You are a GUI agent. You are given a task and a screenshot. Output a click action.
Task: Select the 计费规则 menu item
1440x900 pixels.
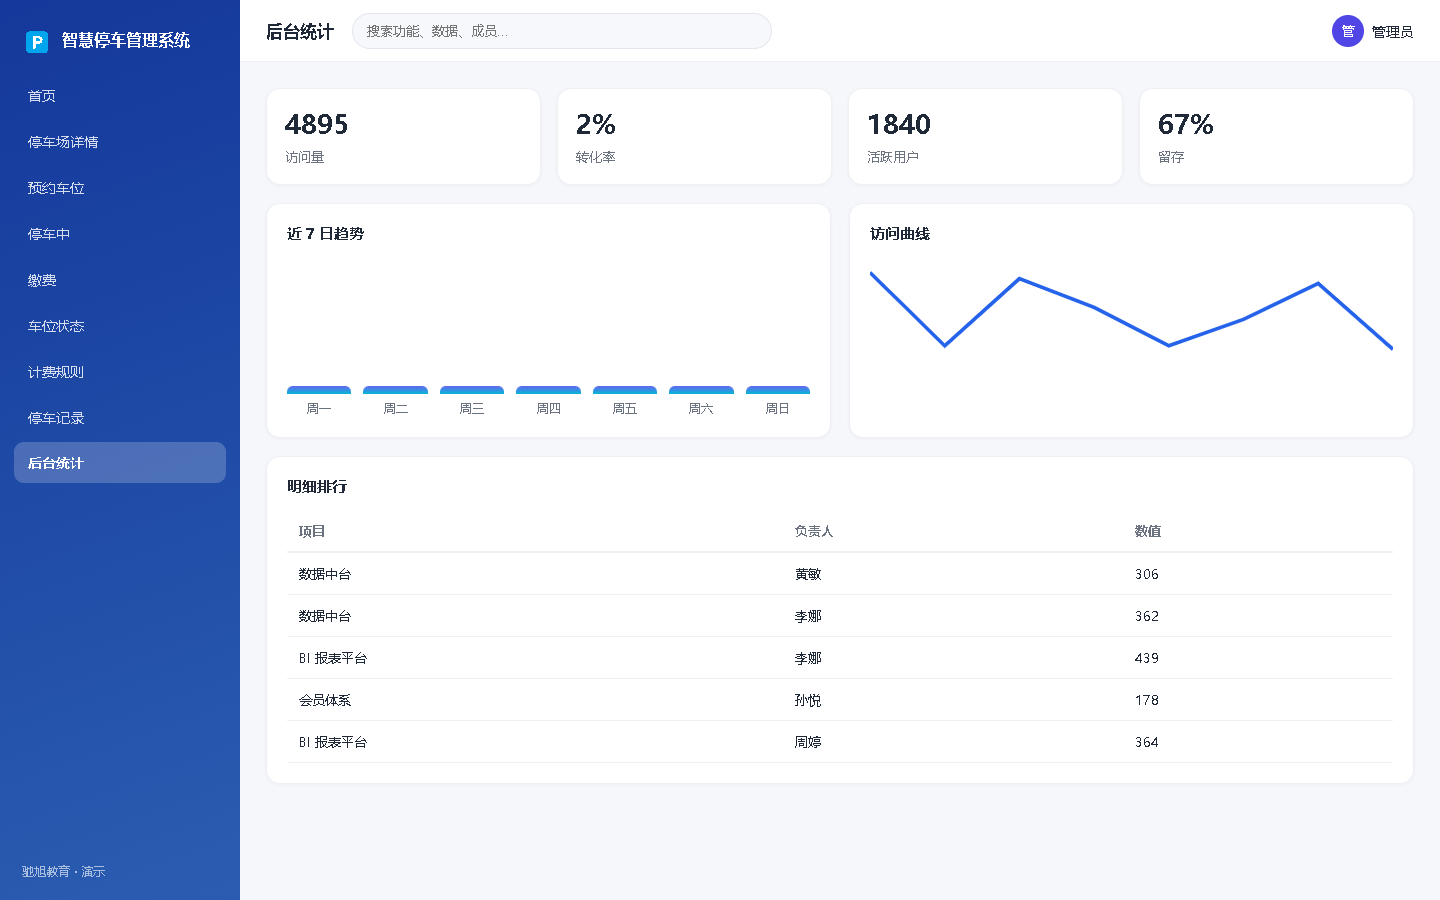tap(120, 372)
